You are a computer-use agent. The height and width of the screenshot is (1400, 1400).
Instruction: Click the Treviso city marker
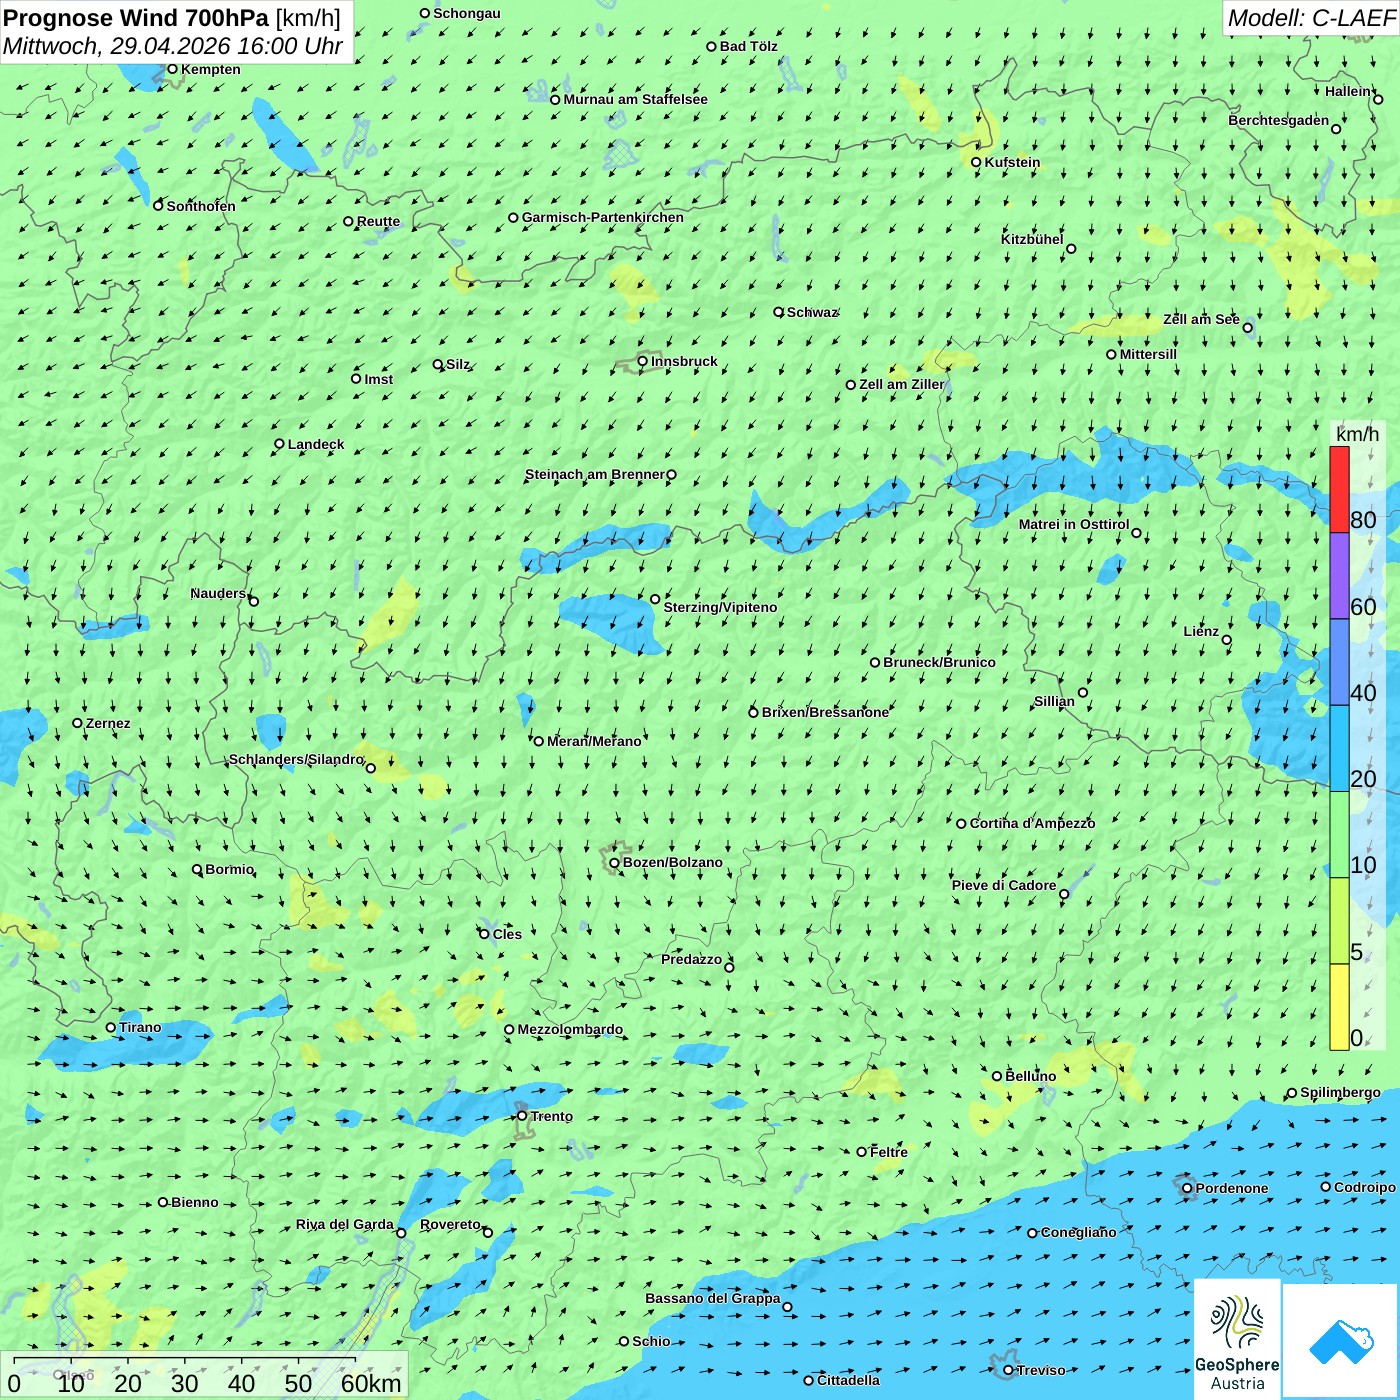1008,1370
